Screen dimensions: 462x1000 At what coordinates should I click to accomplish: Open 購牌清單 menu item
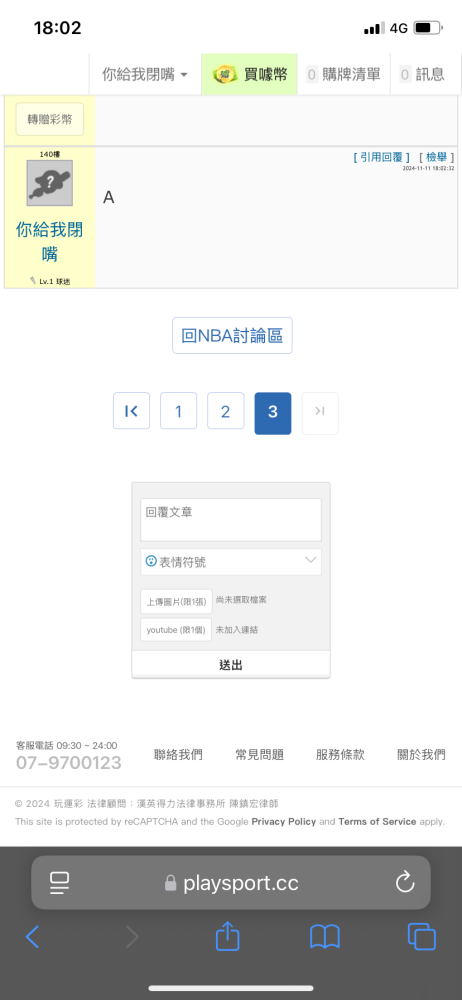344,75
